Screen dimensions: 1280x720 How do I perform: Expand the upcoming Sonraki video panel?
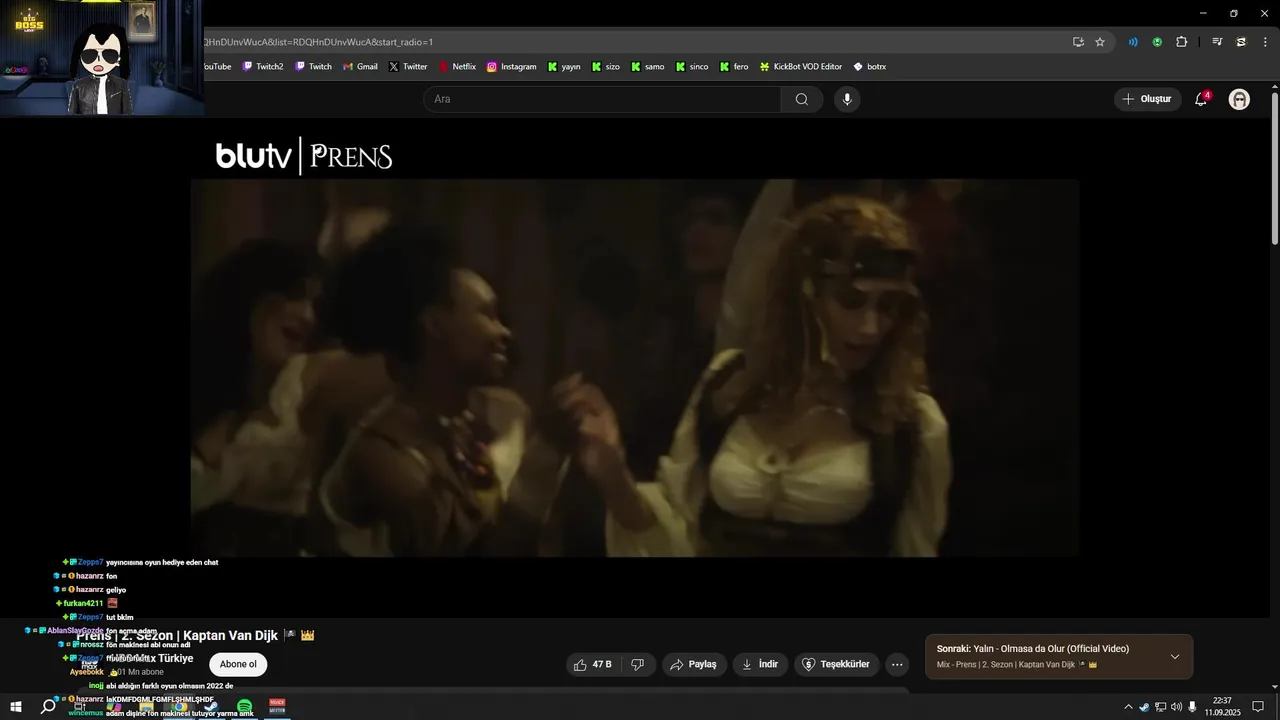tap(1175, 657)
